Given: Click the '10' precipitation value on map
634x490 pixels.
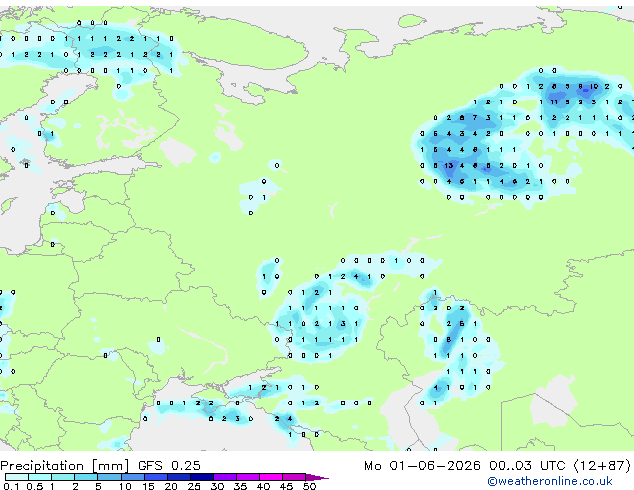Looking at the screenshot, I should pyautogui.click(x=594, y=86).
